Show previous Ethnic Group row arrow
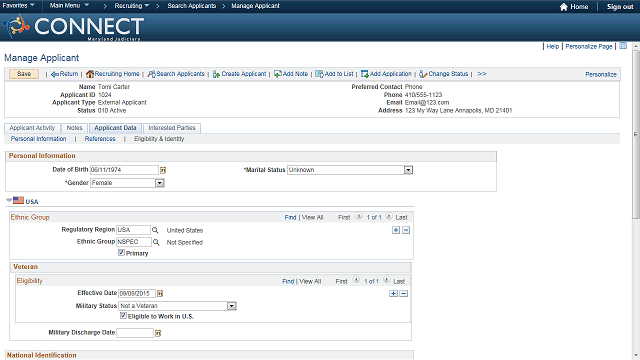 click(359, 216)
